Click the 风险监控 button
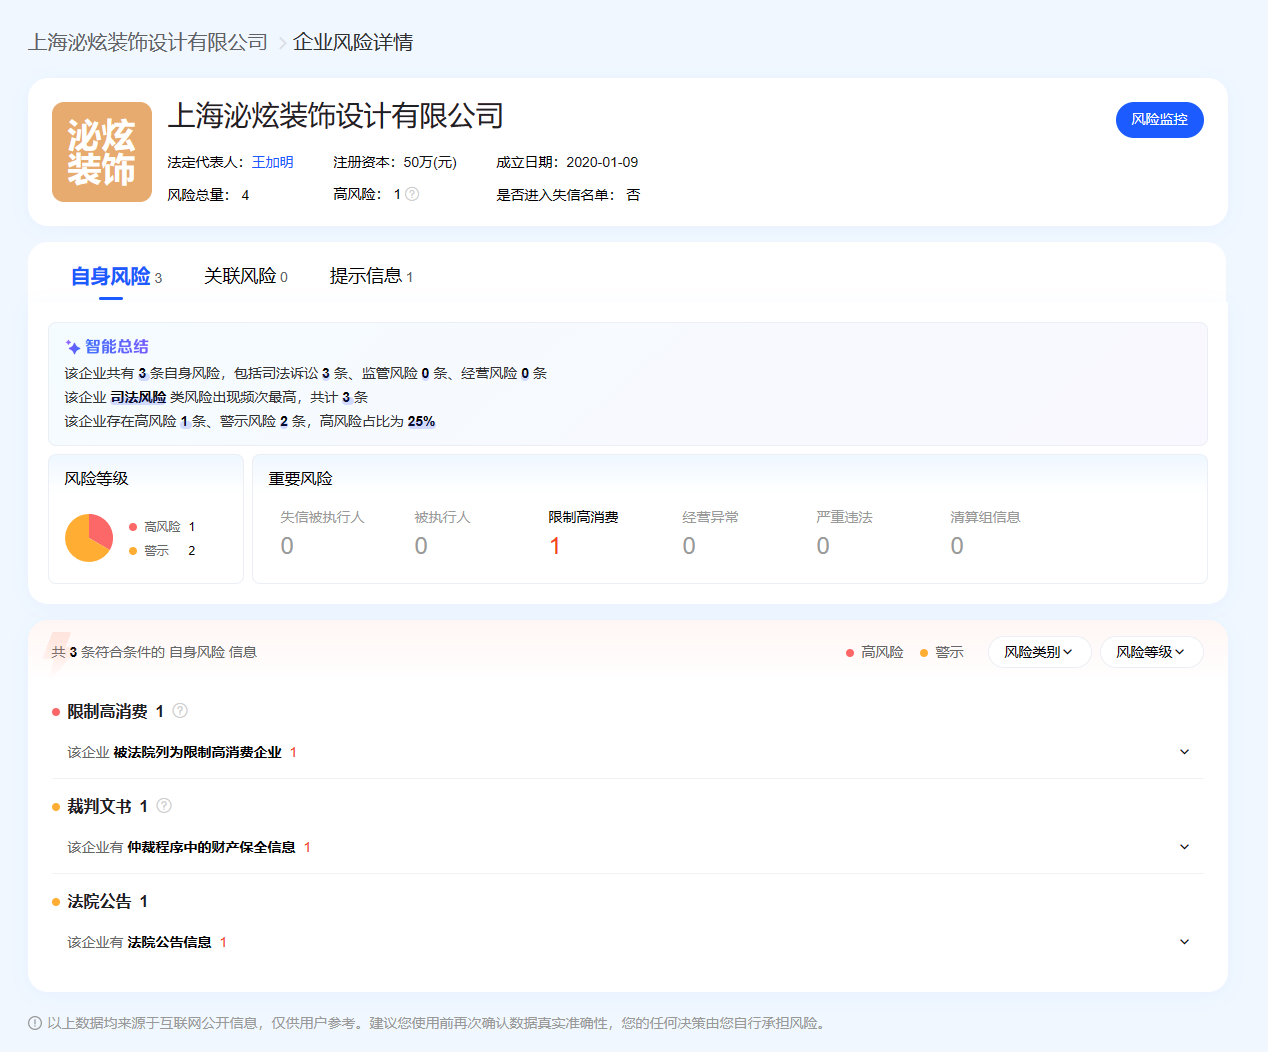 click(x=1159, y=120)
